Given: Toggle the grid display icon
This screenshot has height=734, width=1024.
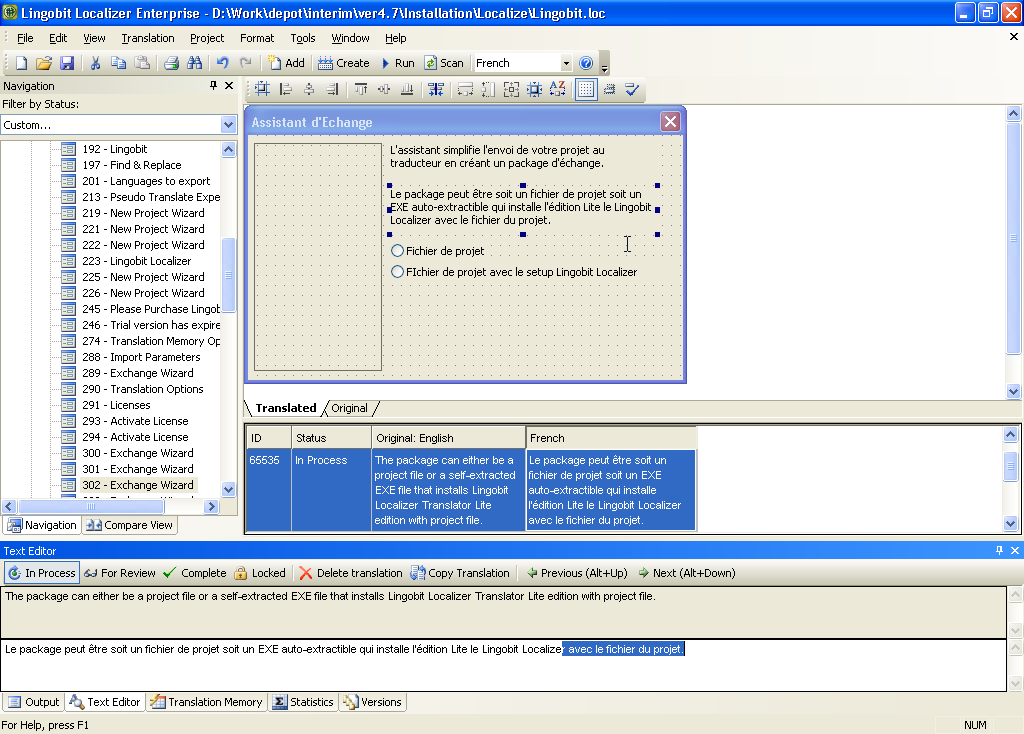Looking at the screenshot, I should point(586,89).
